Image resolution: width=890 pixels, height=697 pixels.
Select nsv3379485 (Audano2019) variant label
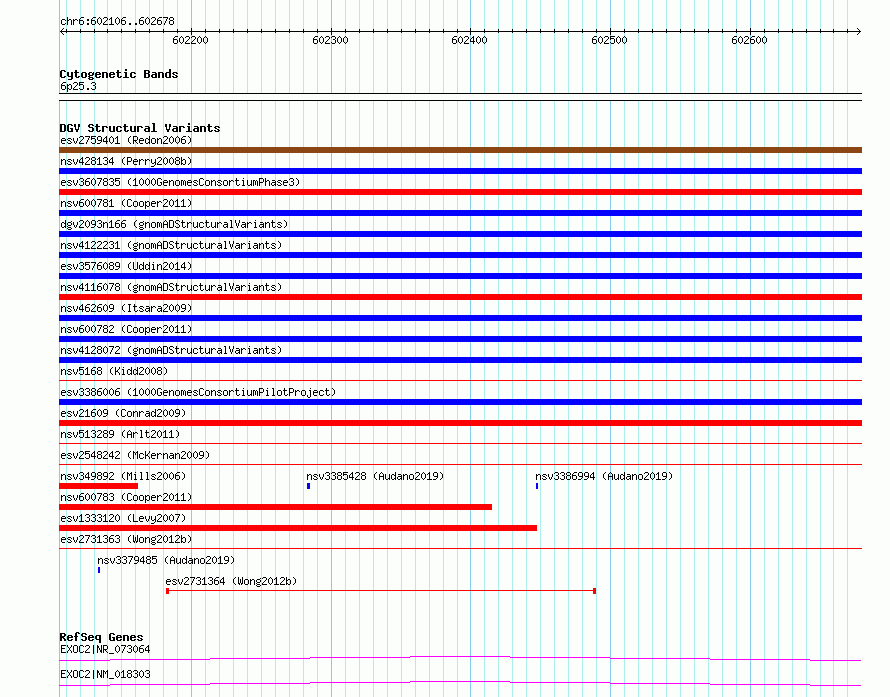tap(166, 560)
